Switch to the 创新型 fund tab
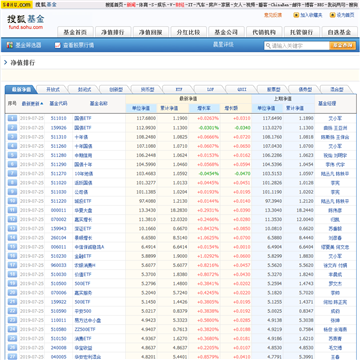 coord(116,89)
